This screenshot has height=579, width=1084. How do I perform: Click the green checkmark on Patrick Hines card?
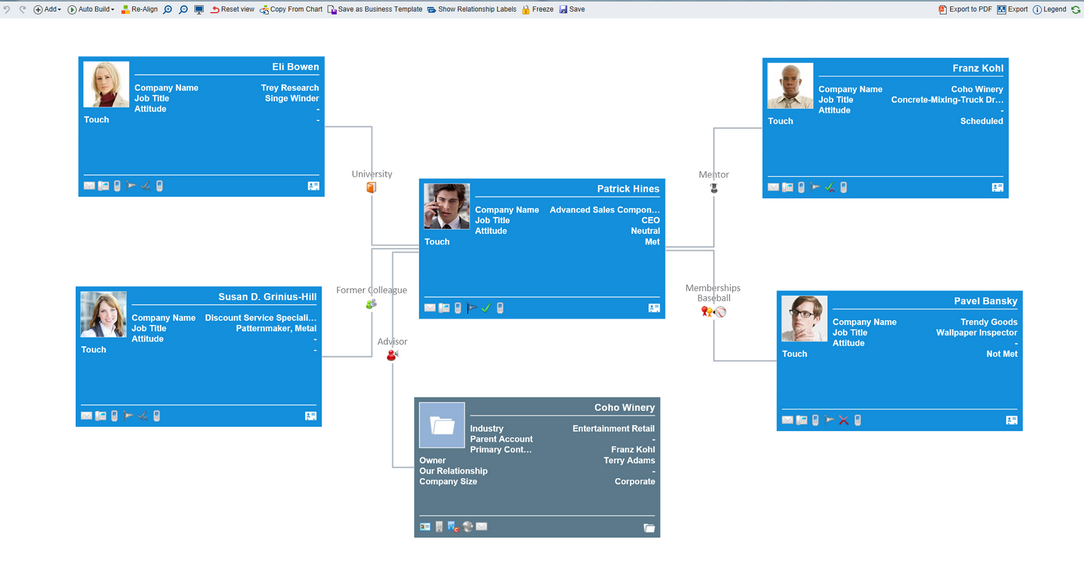tap(486, 308)
